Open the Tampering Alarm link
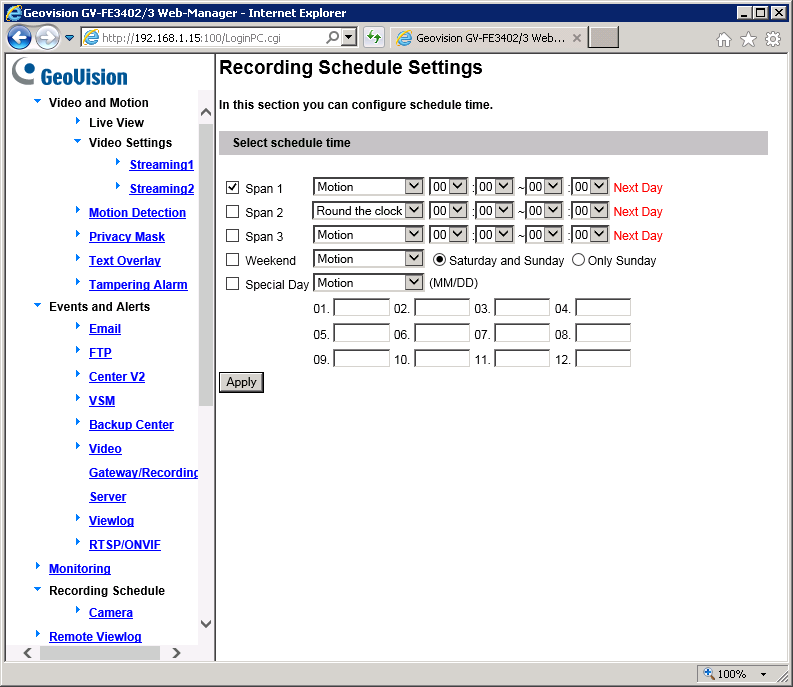 138,284
